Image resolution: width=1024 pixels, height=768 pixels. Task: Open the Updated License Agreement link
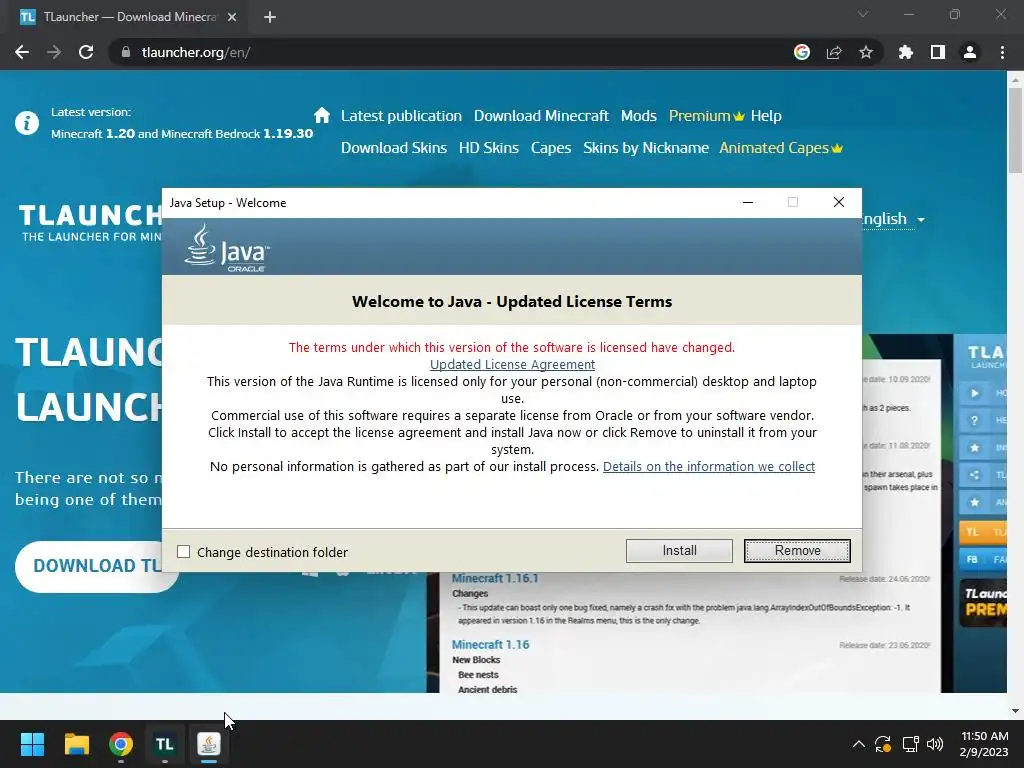(512, 364)
